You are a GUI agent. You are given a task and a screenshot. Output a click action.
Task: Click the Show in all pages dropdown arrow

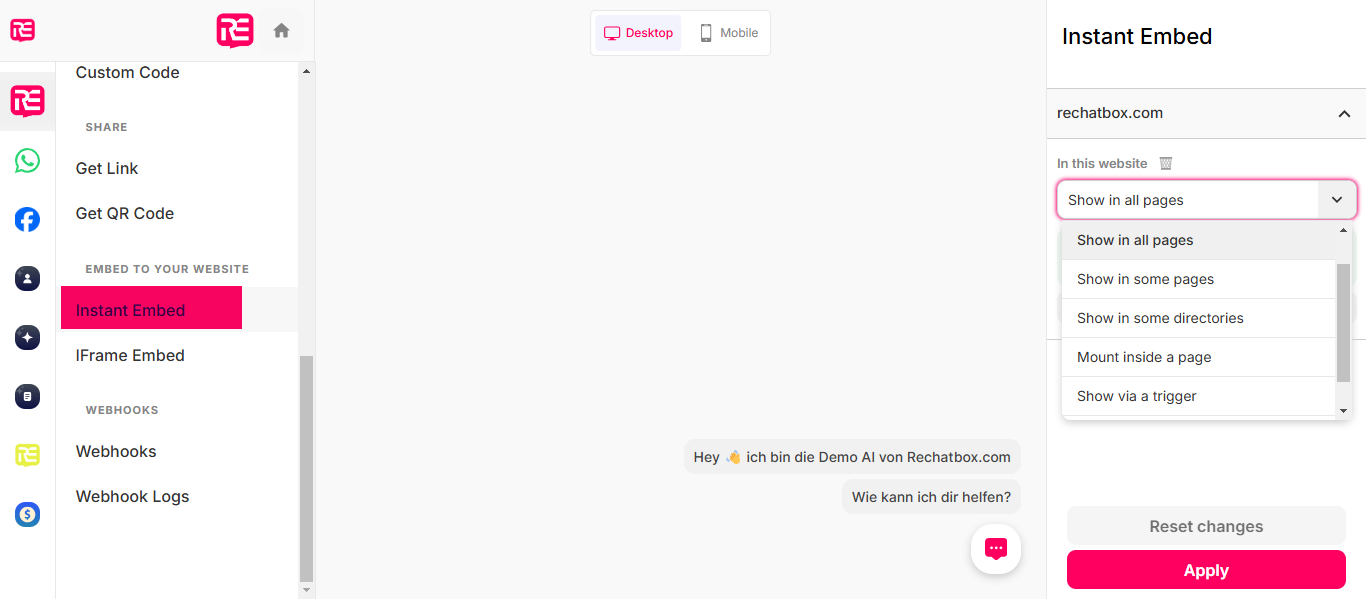click(1337, 200)
